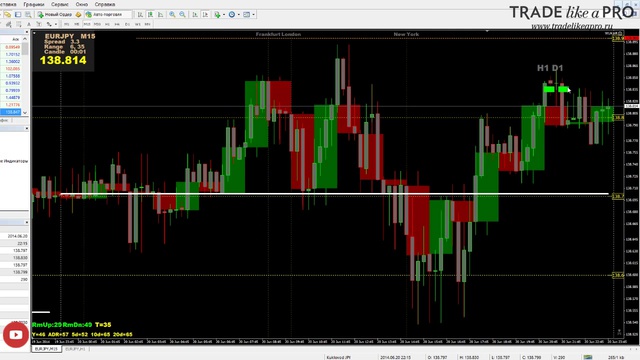The width and height of the screenshot is (640, 360).
Task: Switch to EURJPY,H1 chart tab
Action: pyautogui.click(x=75, y=349)
